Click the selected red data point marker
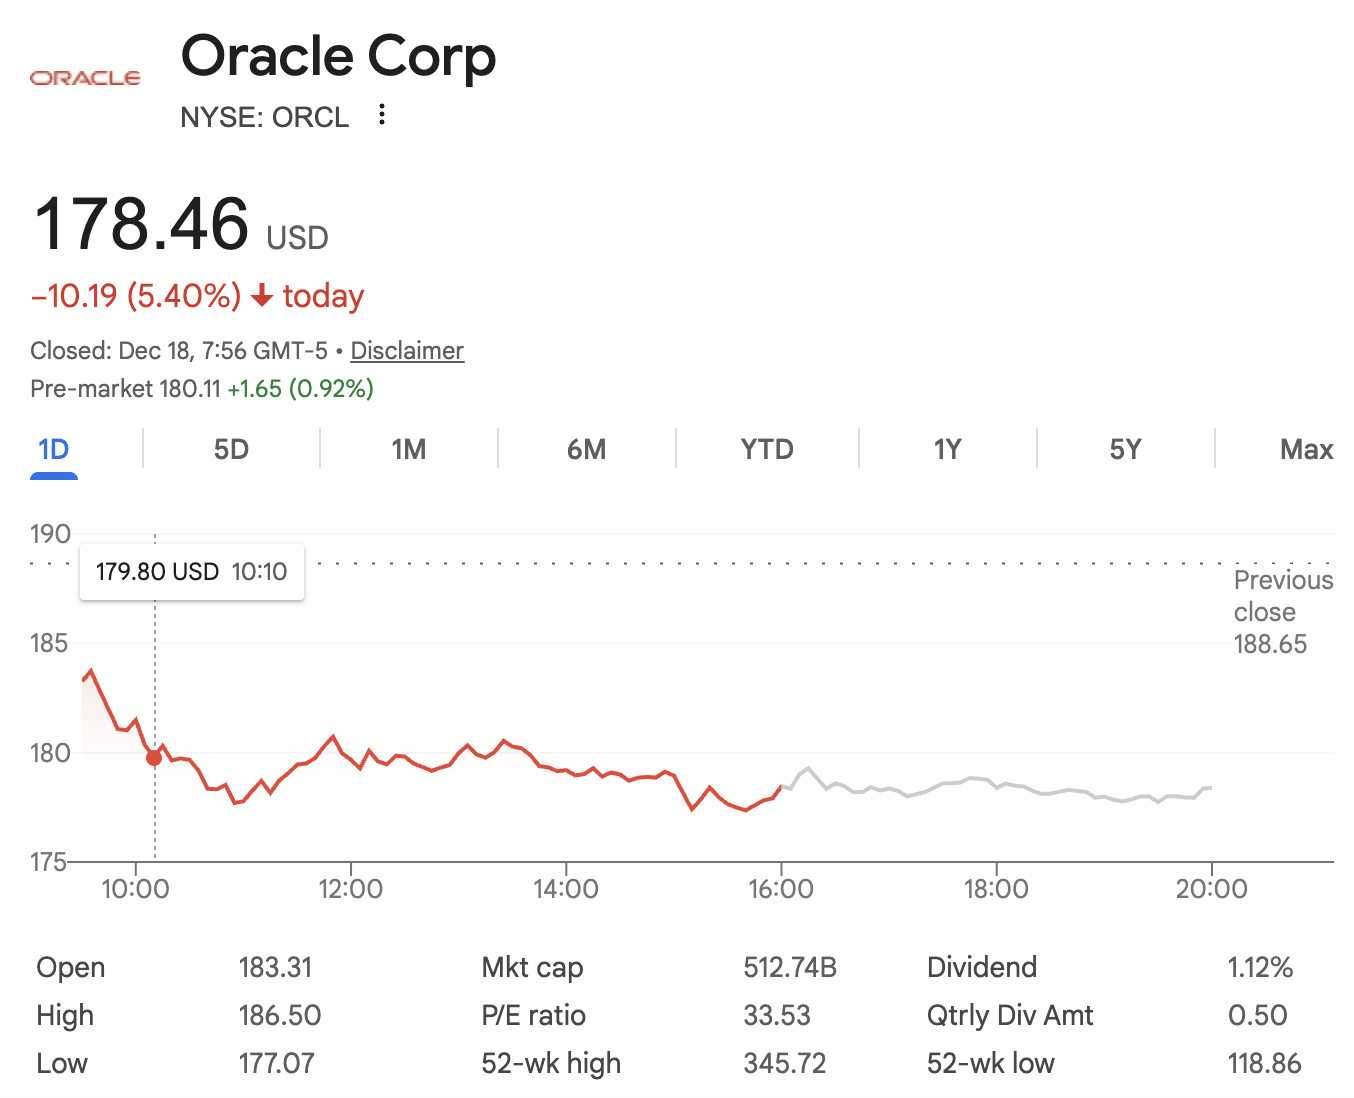1354x1098 pixels. (154, 758)
